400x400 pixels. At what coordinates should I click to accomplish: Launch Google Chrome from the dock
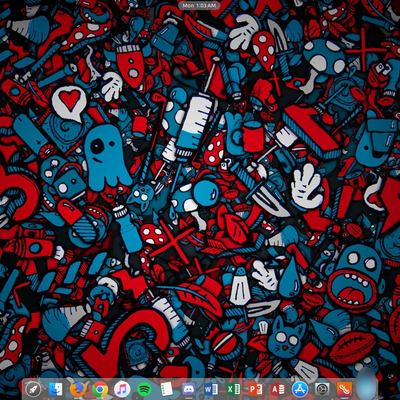100,389
